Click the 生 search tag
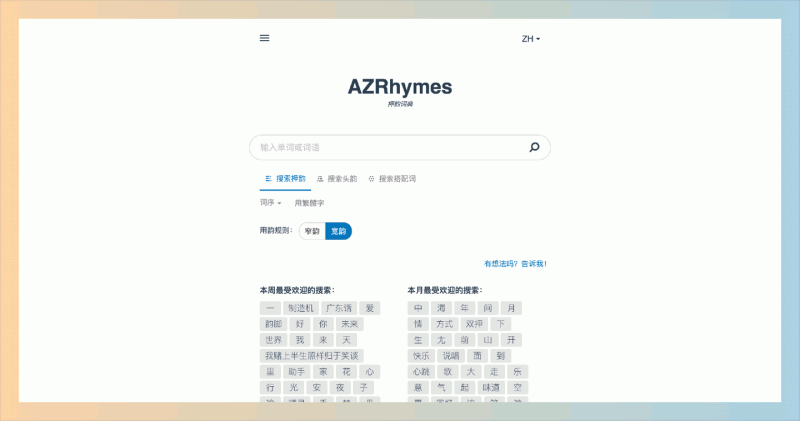This screenshot has width=800, height=421. [418, 340]
